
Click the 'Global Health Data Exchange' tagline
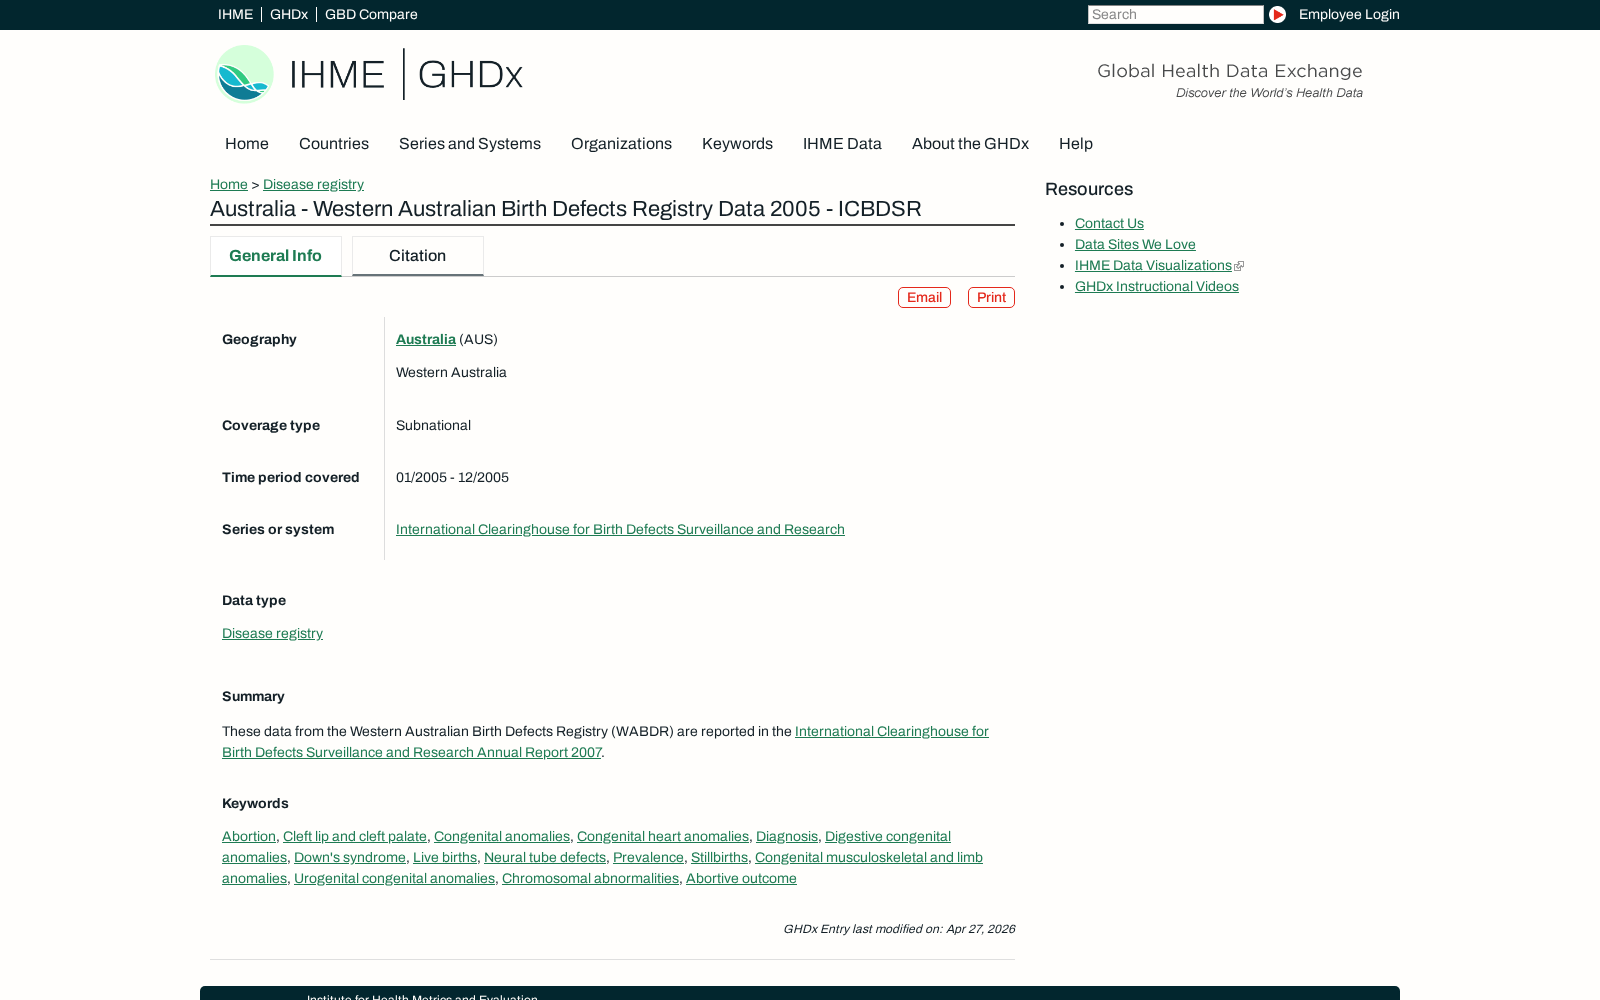1230,71
